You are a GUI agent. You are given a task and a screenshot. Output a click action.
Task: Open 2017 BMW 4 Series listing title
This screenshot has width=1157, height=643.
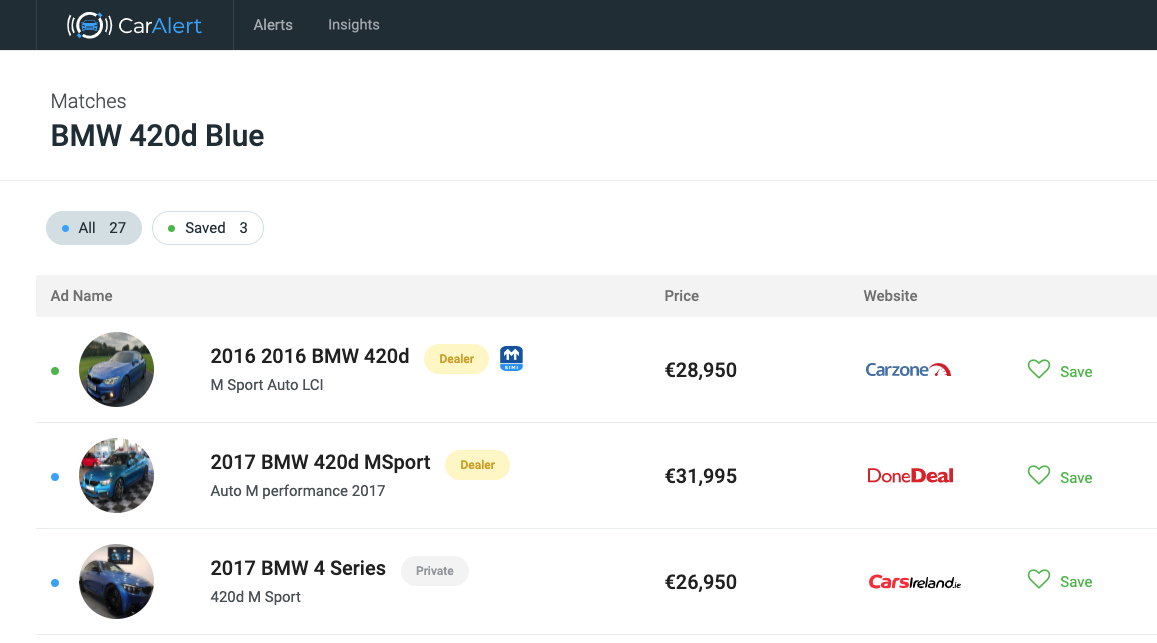click(x=298, y=569)
